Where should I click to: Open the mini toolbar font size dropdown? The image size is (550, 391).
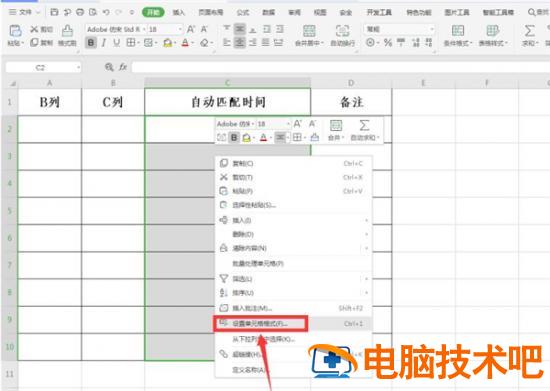[288, 124]
